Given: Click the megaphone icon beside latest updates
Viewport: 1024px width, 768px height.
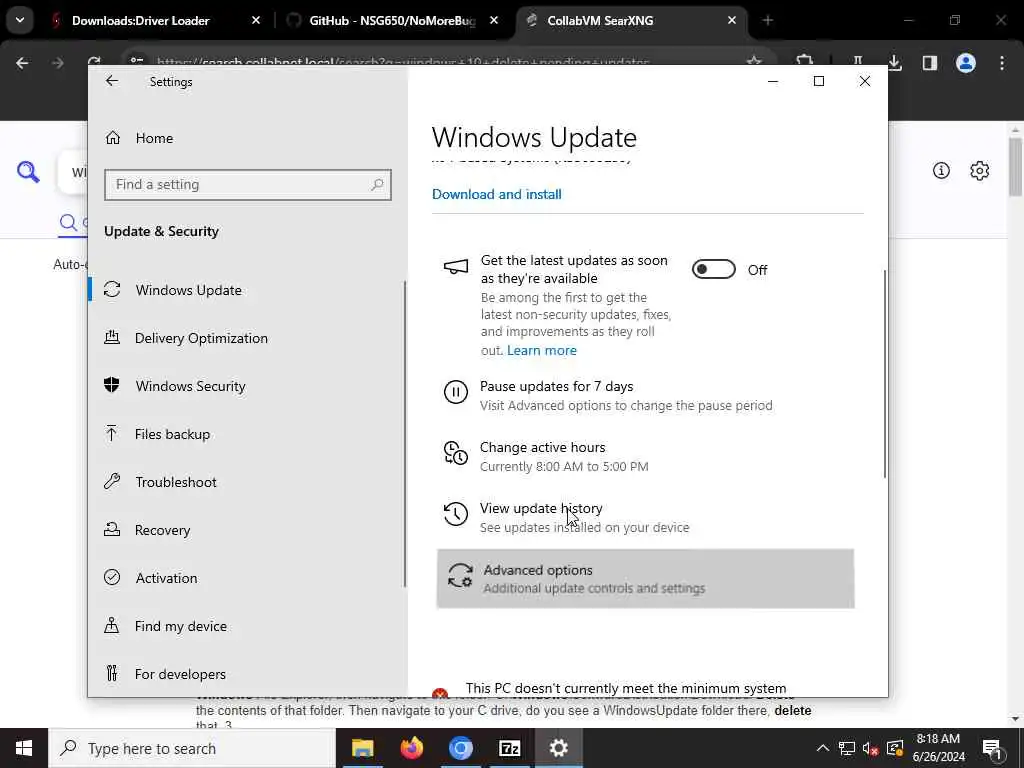Looking at the screenshot, I should coord(456,266).
